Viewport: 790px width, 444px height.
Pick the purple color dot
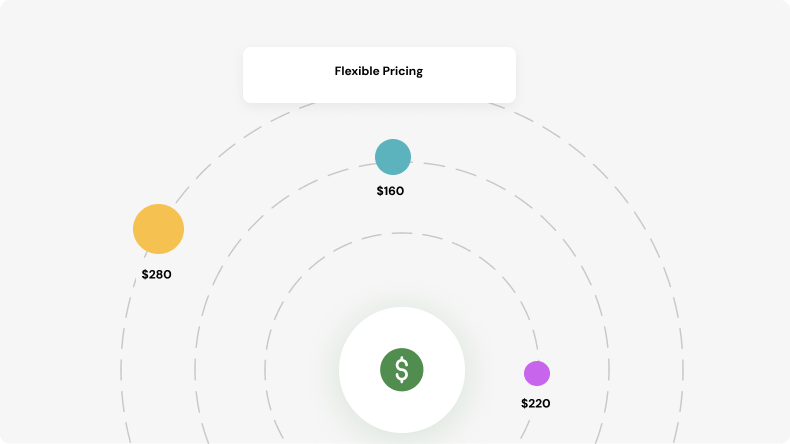tap(537, 373)
